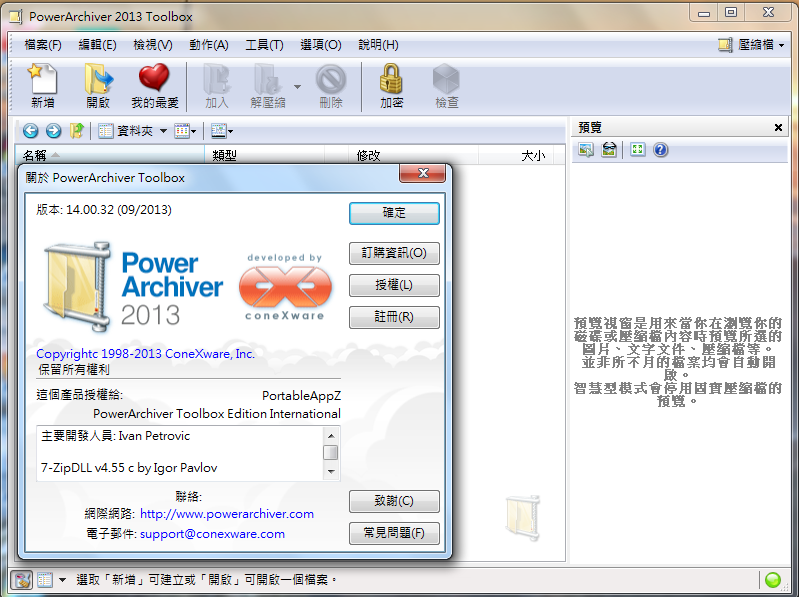The height and width of the screenshot is (597, 799).
Task: Open 我的最愛 favorites heart icon
Action: [x=154, y=86]
